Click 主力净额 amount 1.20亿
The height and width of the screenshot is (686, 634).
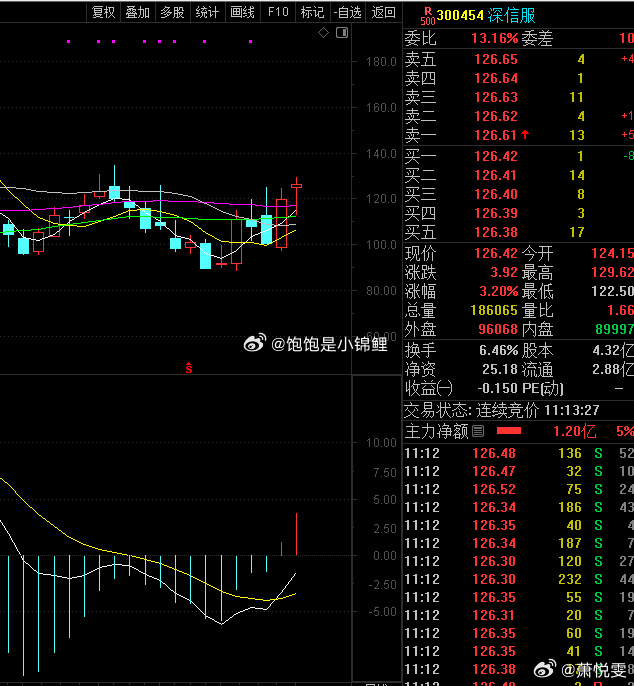[574, 431]
